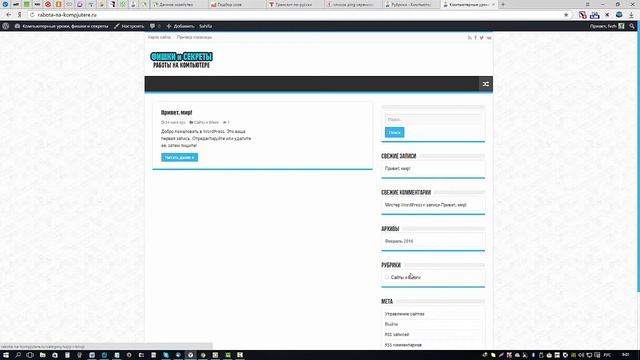Image resolution: width=640 pixels, height=360 pixels.
Task: Open Windows taskbar search magnifier
Action: coord(18,355)
